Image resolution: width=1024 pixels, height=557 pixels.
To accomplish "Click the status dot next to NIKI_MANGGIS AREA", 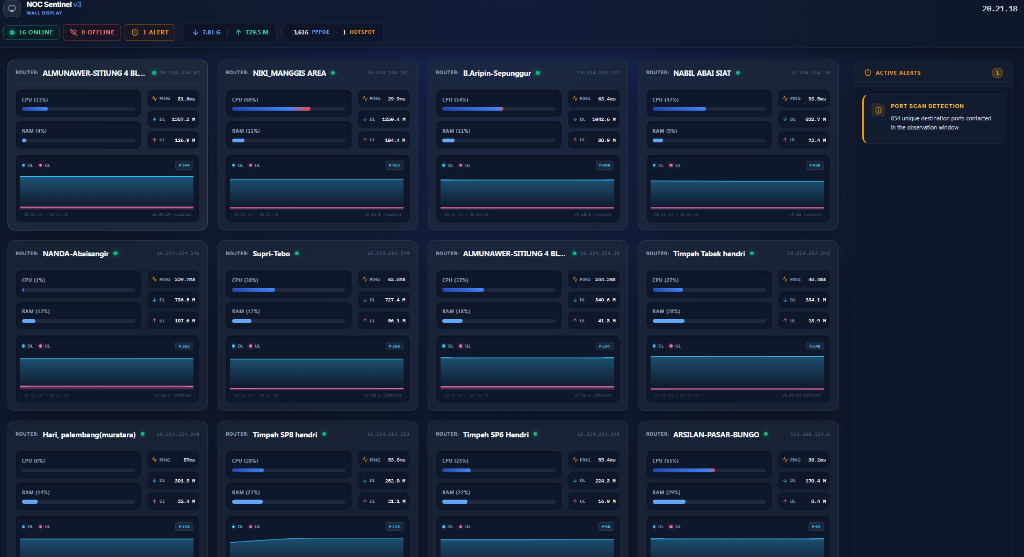I will 333,73.
